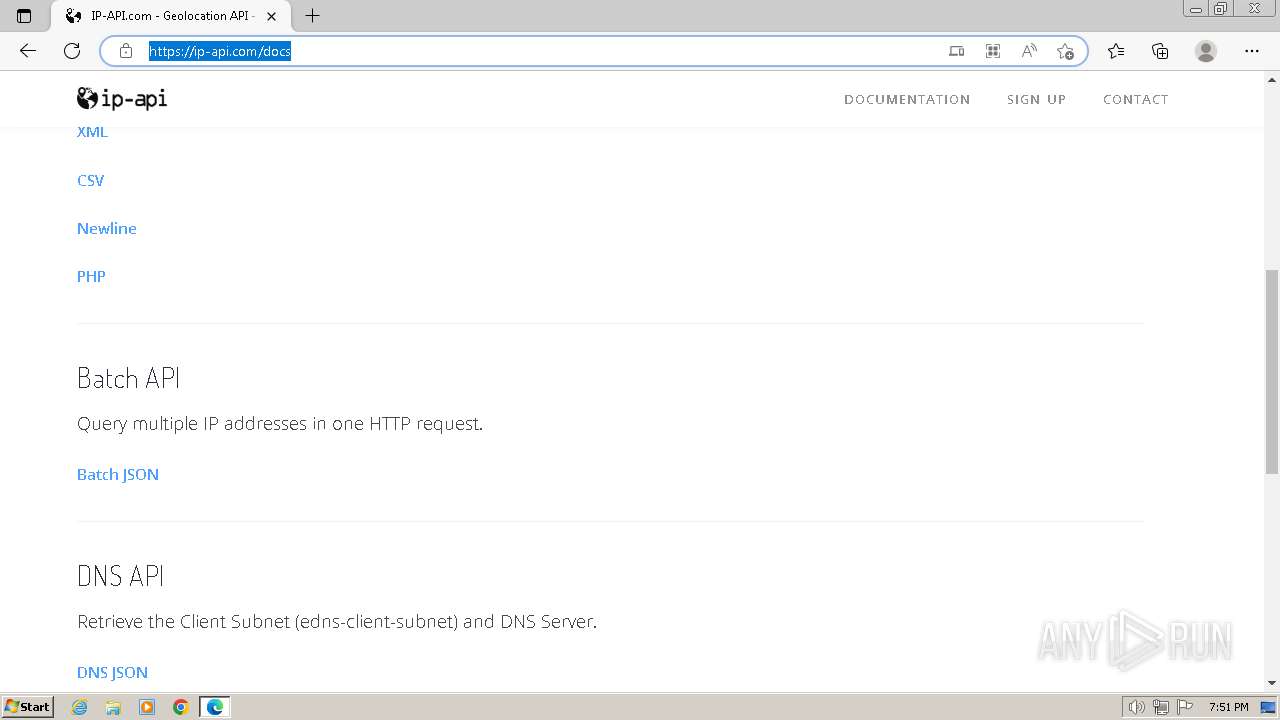This screenshot has height=720, width=1280.
Task: Open the browser profile avatar
Action: pos(1206,51)
